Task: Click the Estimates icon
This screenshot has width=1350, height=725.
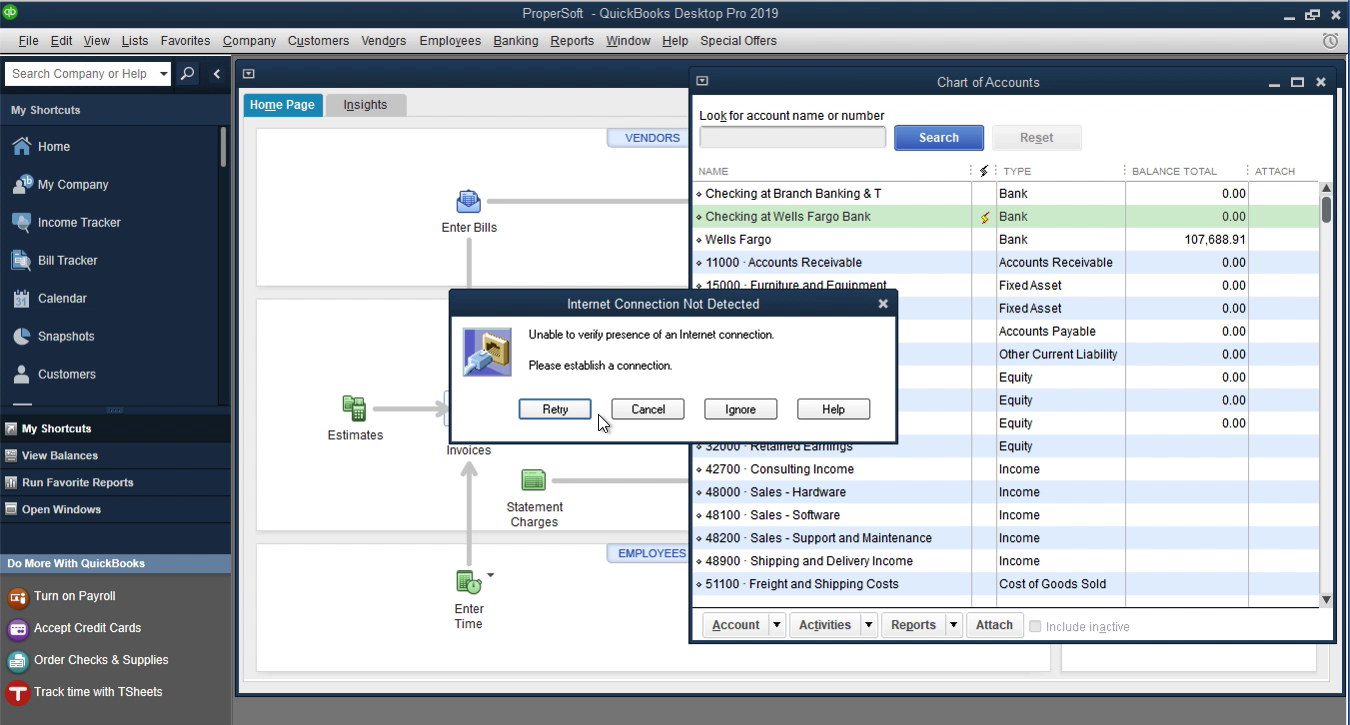Action: [354, 408]
